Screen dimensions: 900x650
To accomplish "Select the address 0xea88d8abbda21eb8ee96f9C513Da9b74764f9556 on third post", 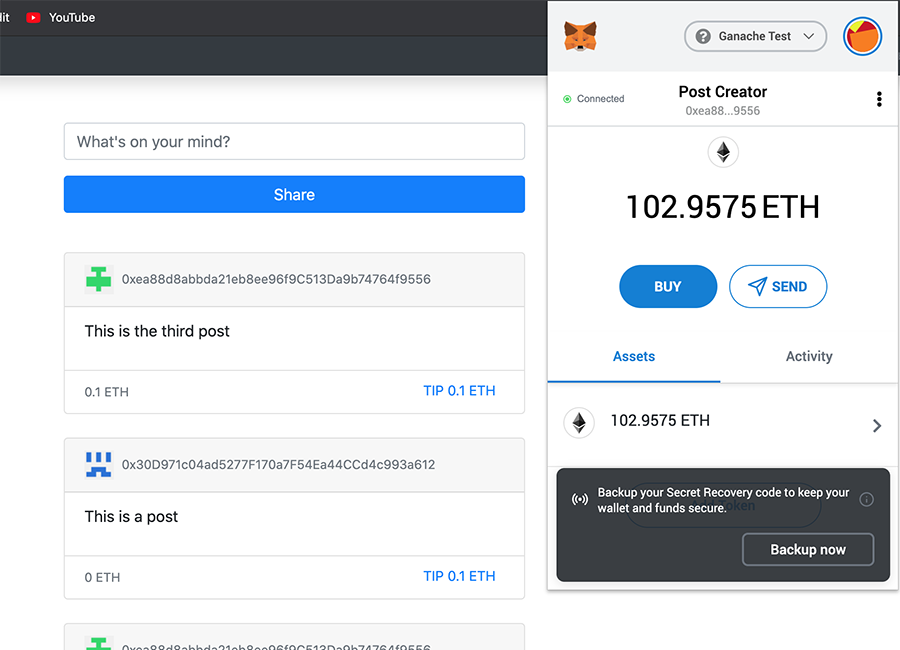I will click(276, 280).
